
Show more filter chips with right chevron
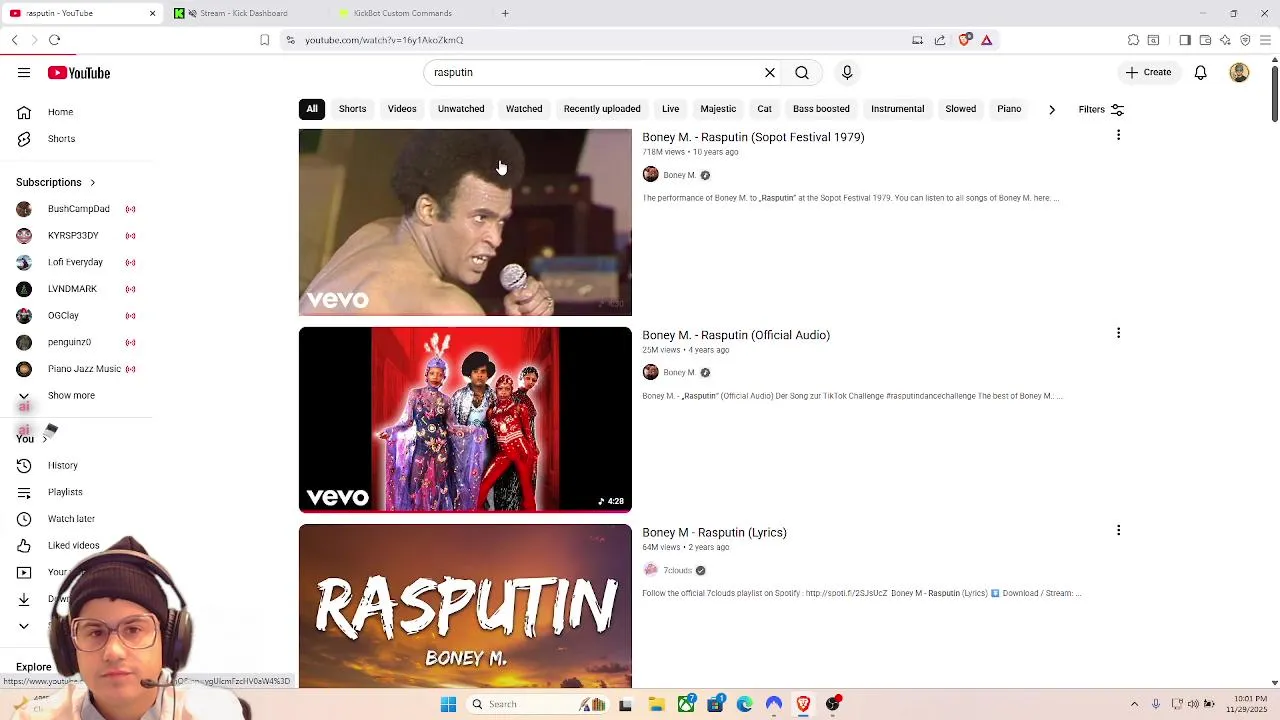[1051, 109]
